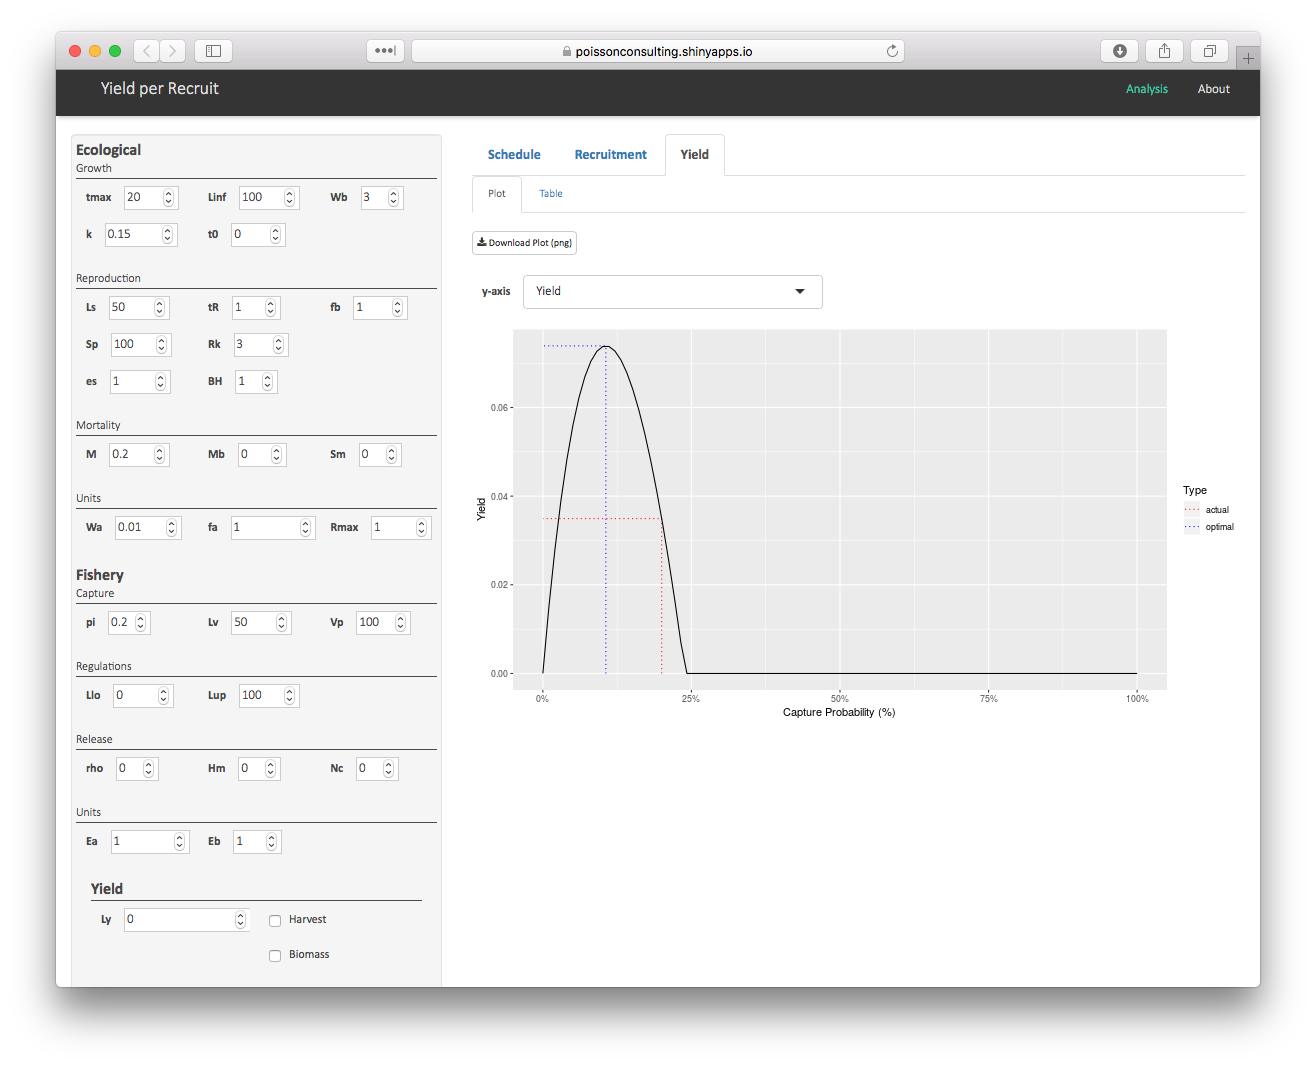Open a new tab with plus icon
This screenshot has width=1316, height=1067.
click(1247, 58)
